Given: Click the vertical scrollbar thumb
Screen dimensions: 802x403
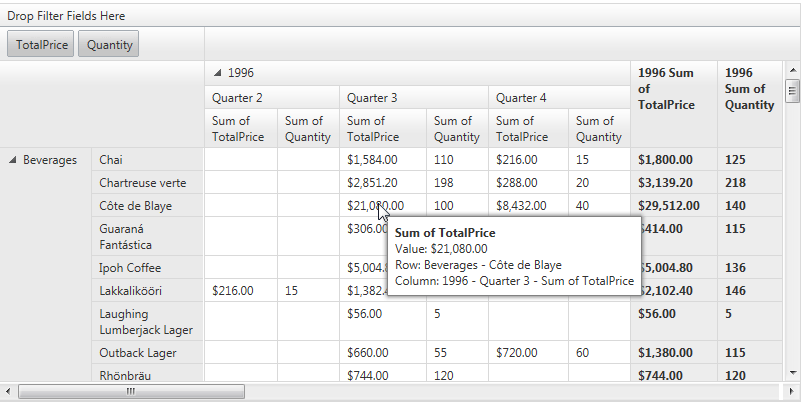Looking at the screenshot, I should (793, 91).
